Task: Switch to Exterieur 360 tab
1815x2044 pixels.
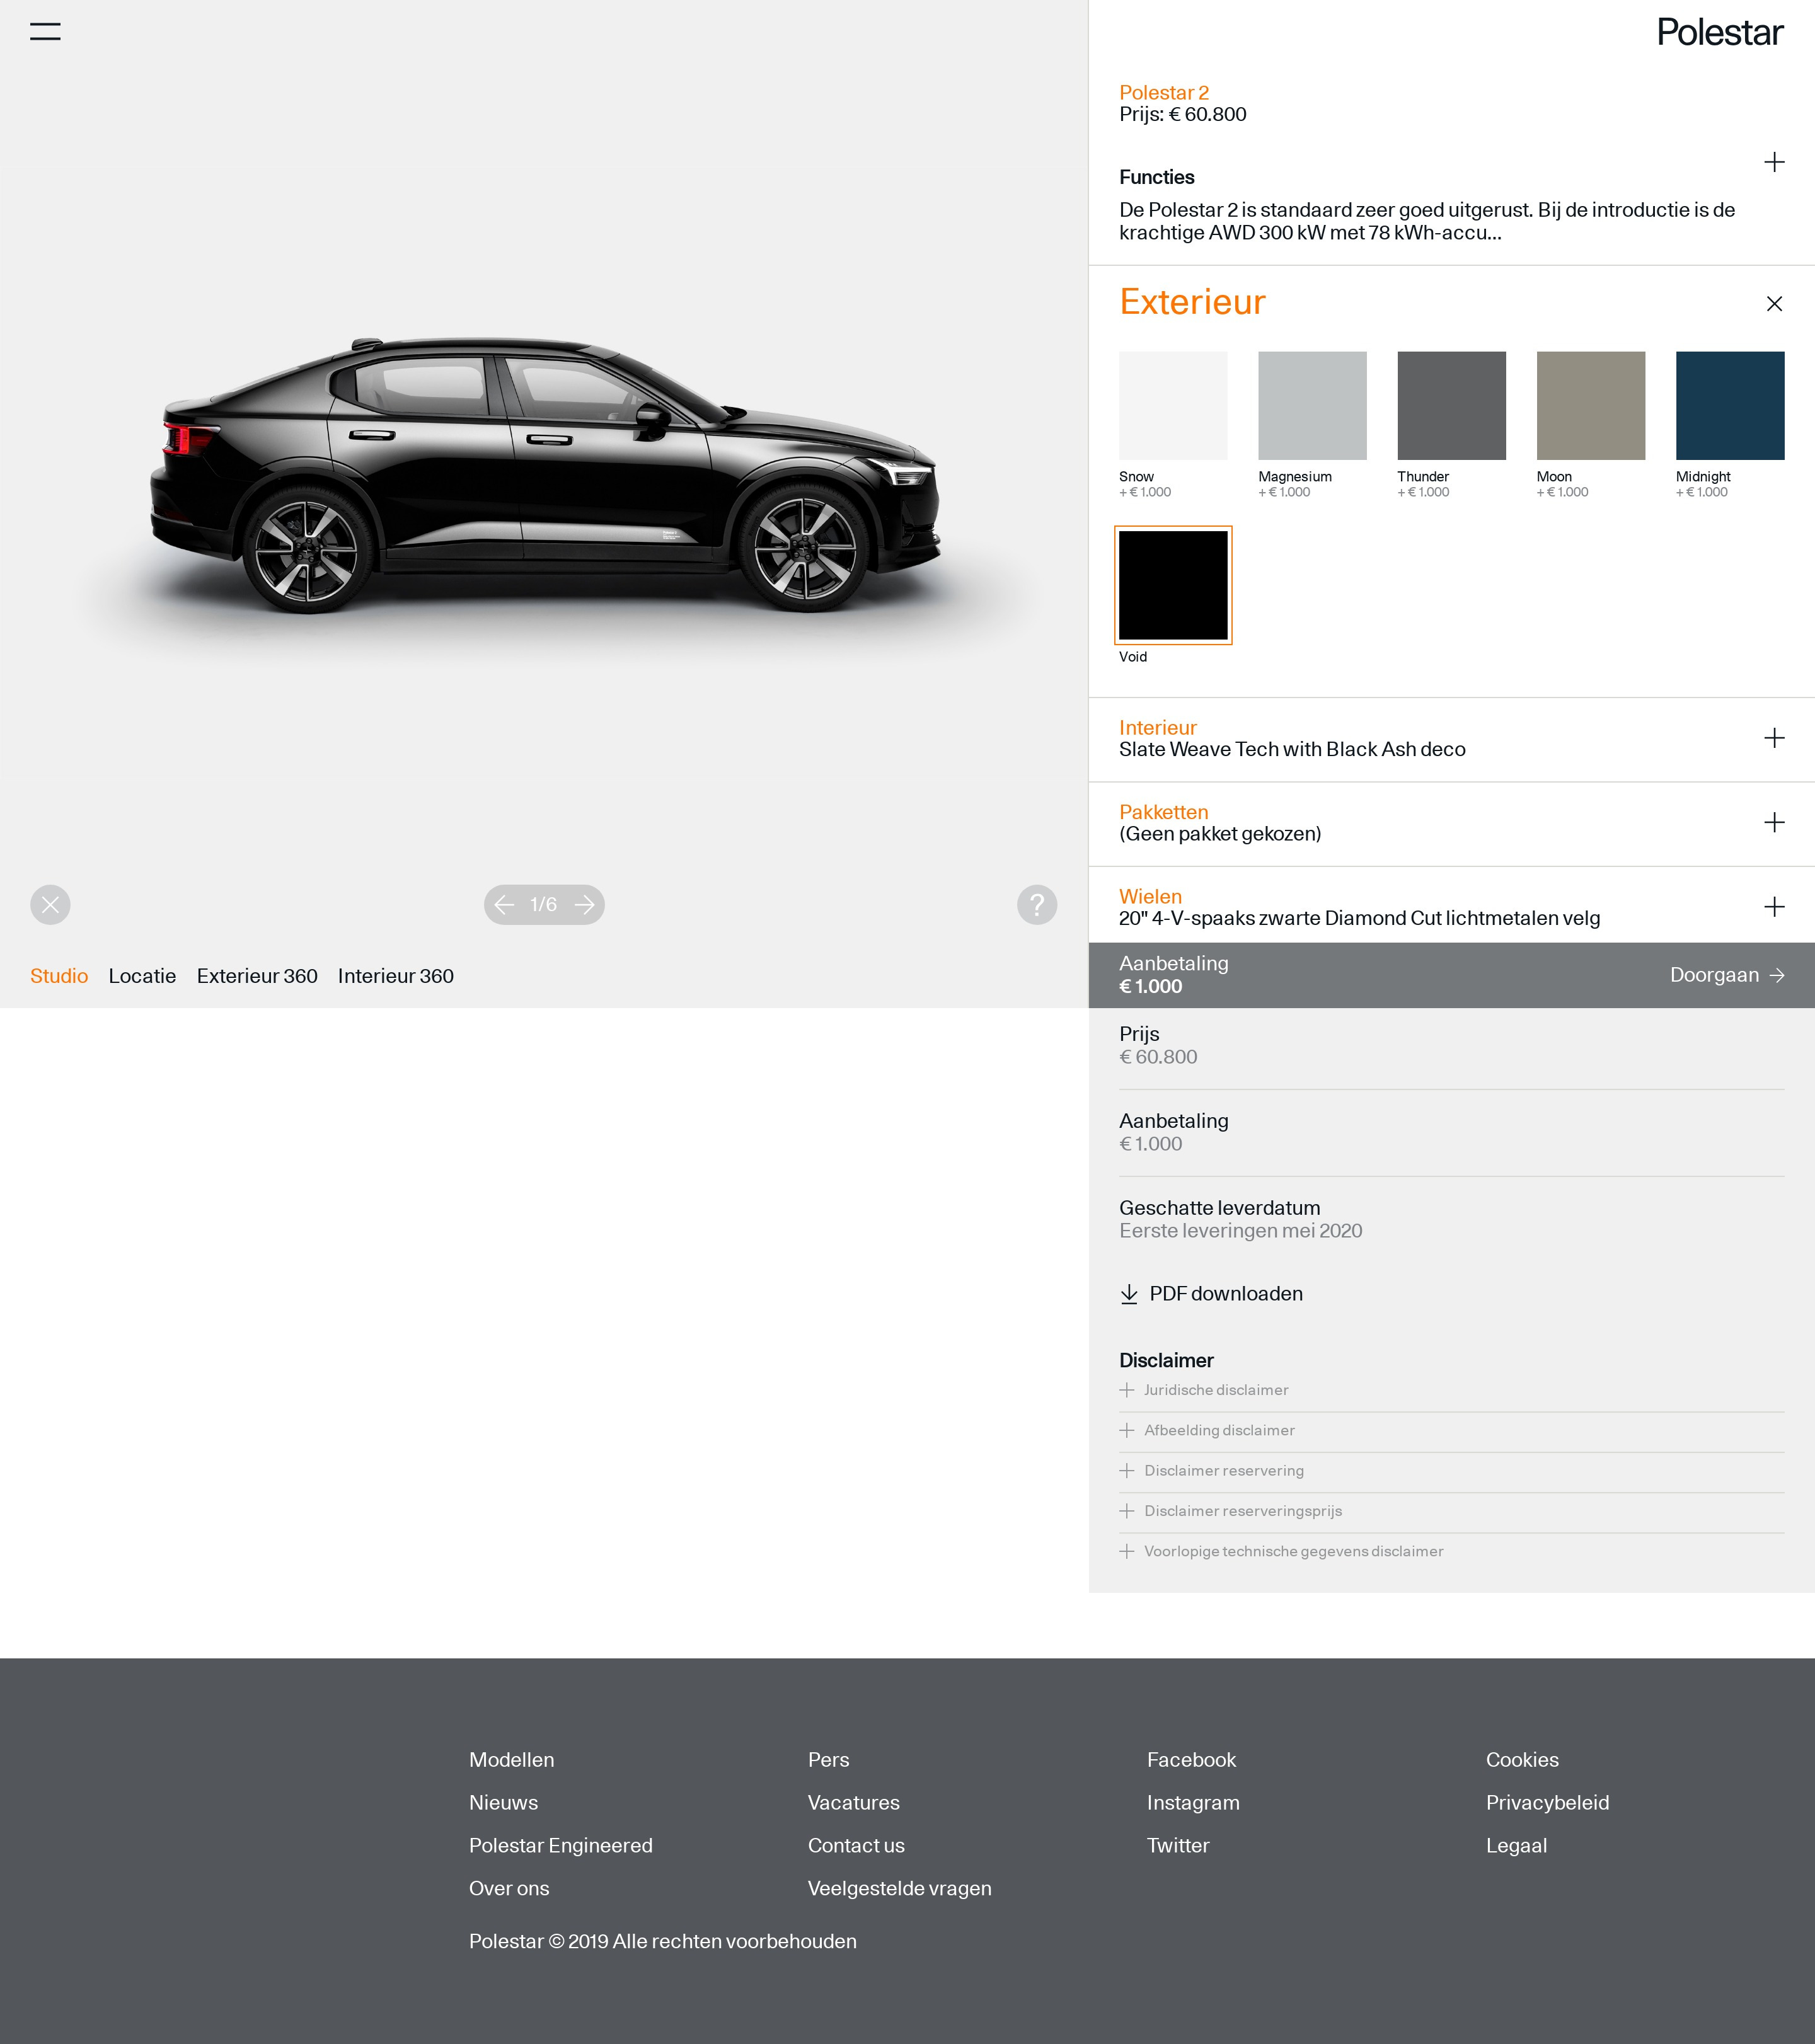Action: 257,975
